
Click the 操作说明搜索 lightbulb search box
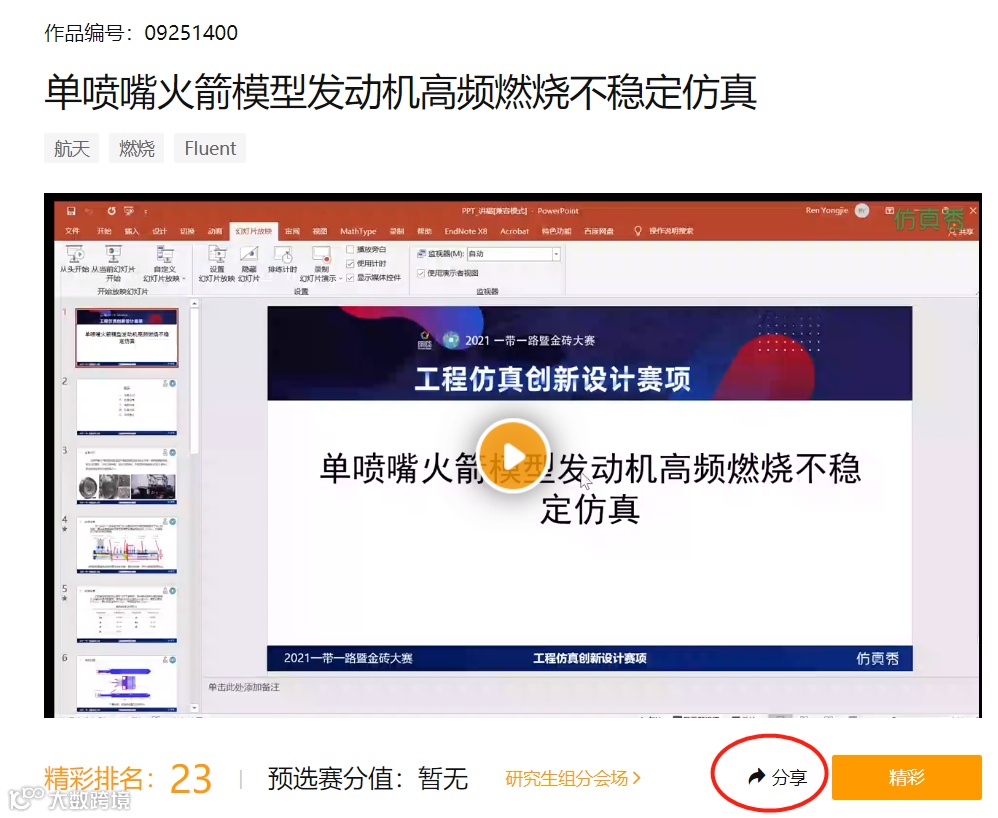point(664,231)
